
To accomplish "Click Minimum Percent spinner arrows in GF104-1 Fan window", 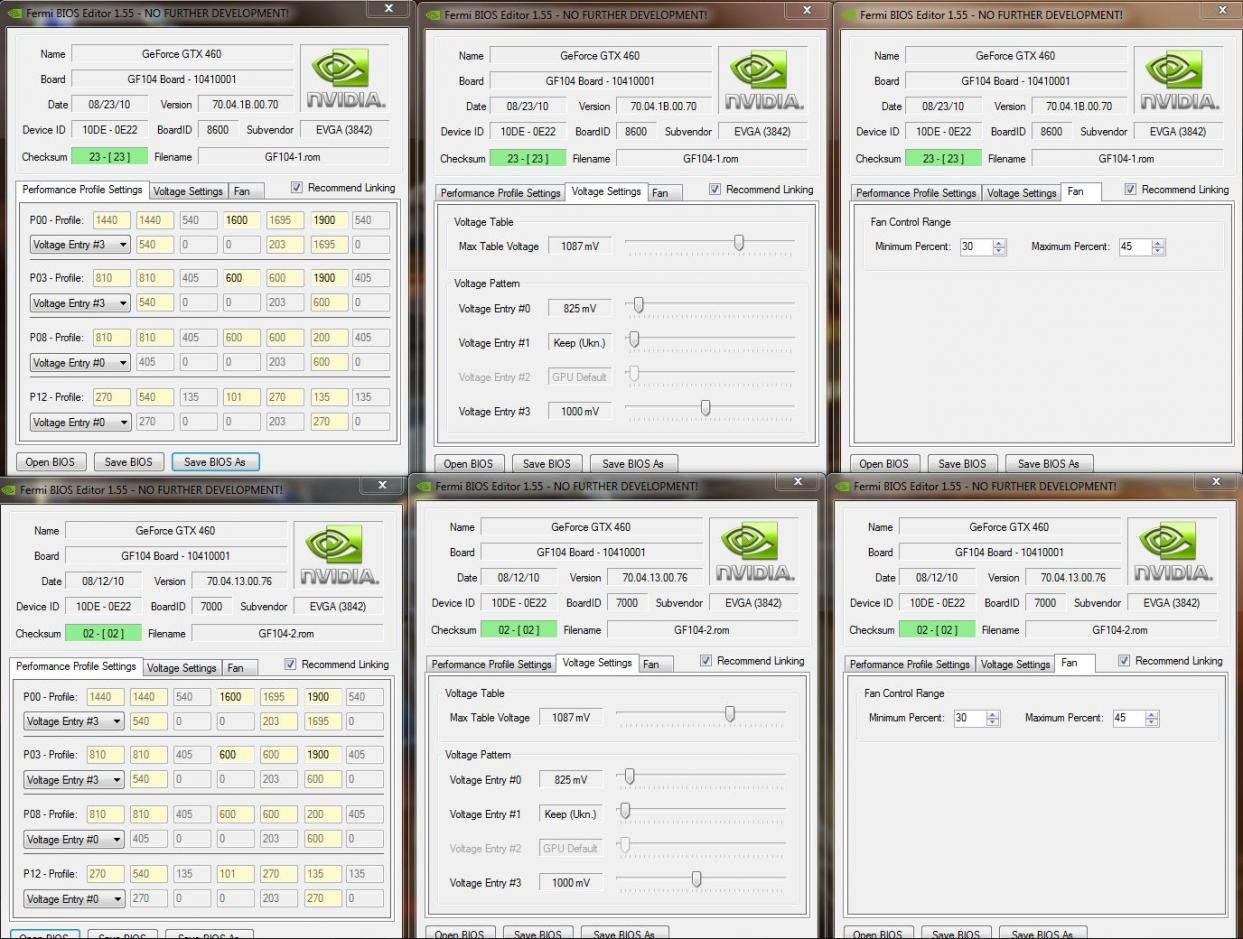I will tap(1000, 247).
